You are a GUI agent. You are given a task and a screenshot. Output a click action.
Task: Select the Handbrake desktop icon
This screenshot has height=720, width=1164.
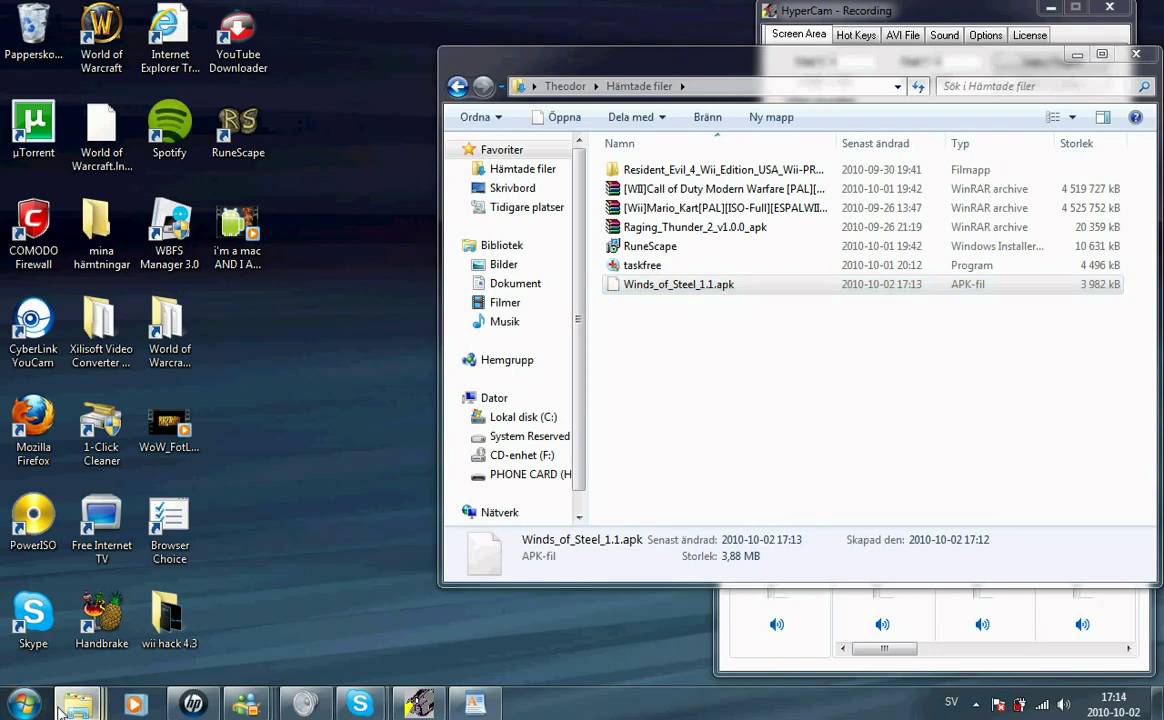102,621
